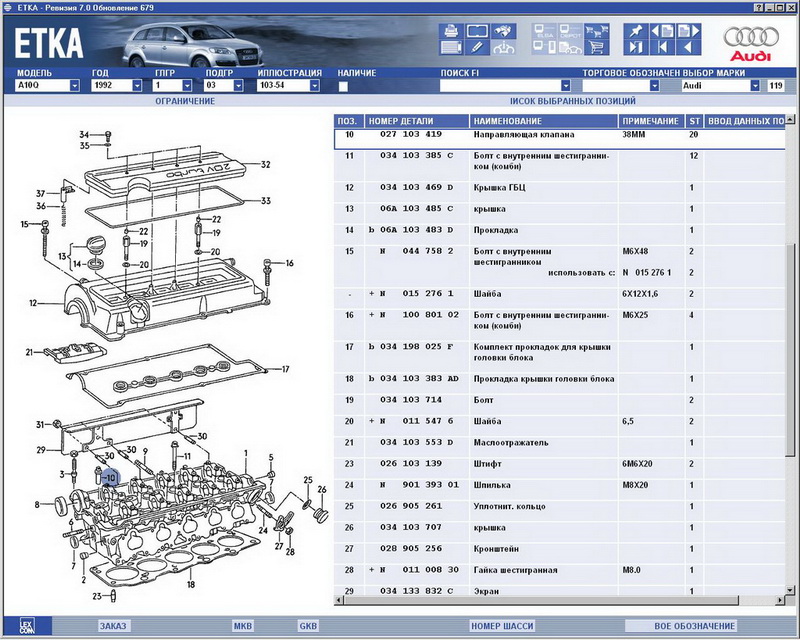Open the ВЫБОР МАРКИ dropdown showing Audi
Image resolution: width=800 pixels, height=640 pixels.
(755, 85)
